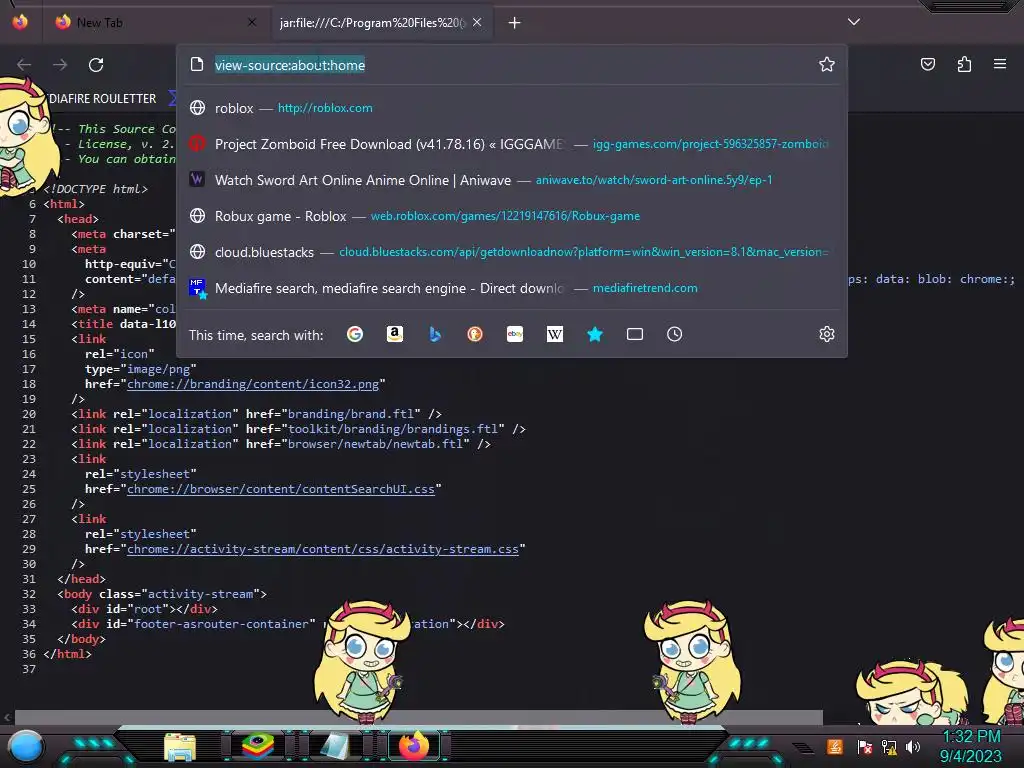The image size is (1024, 768).
Task: Click the orange Java update tray icon
Action: 835,746
